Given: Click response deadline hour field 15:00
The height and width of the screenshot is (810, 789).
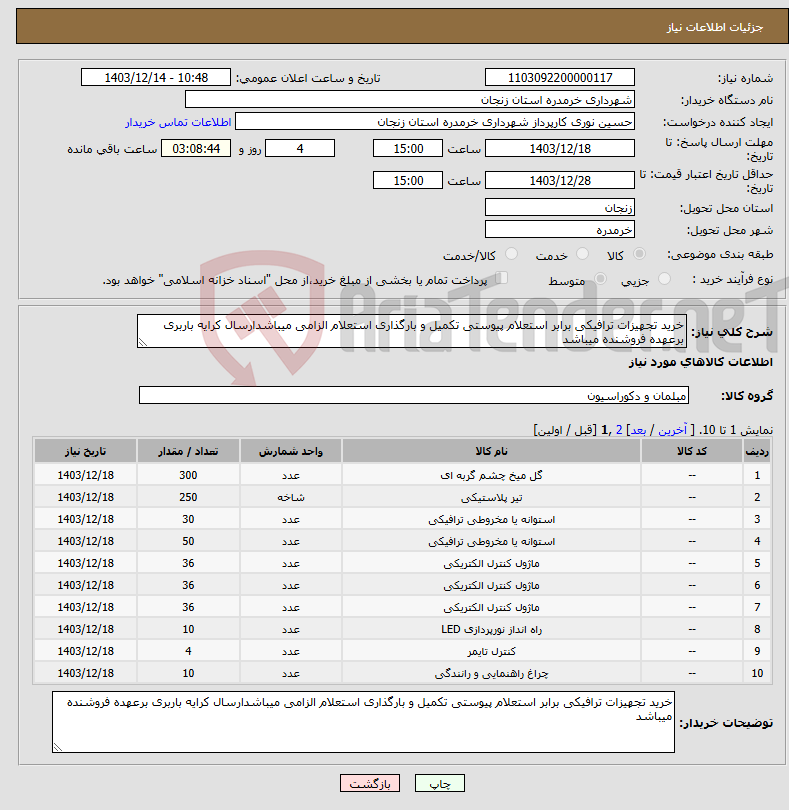Looking at the screenshot, I should [x=408, y=149].
